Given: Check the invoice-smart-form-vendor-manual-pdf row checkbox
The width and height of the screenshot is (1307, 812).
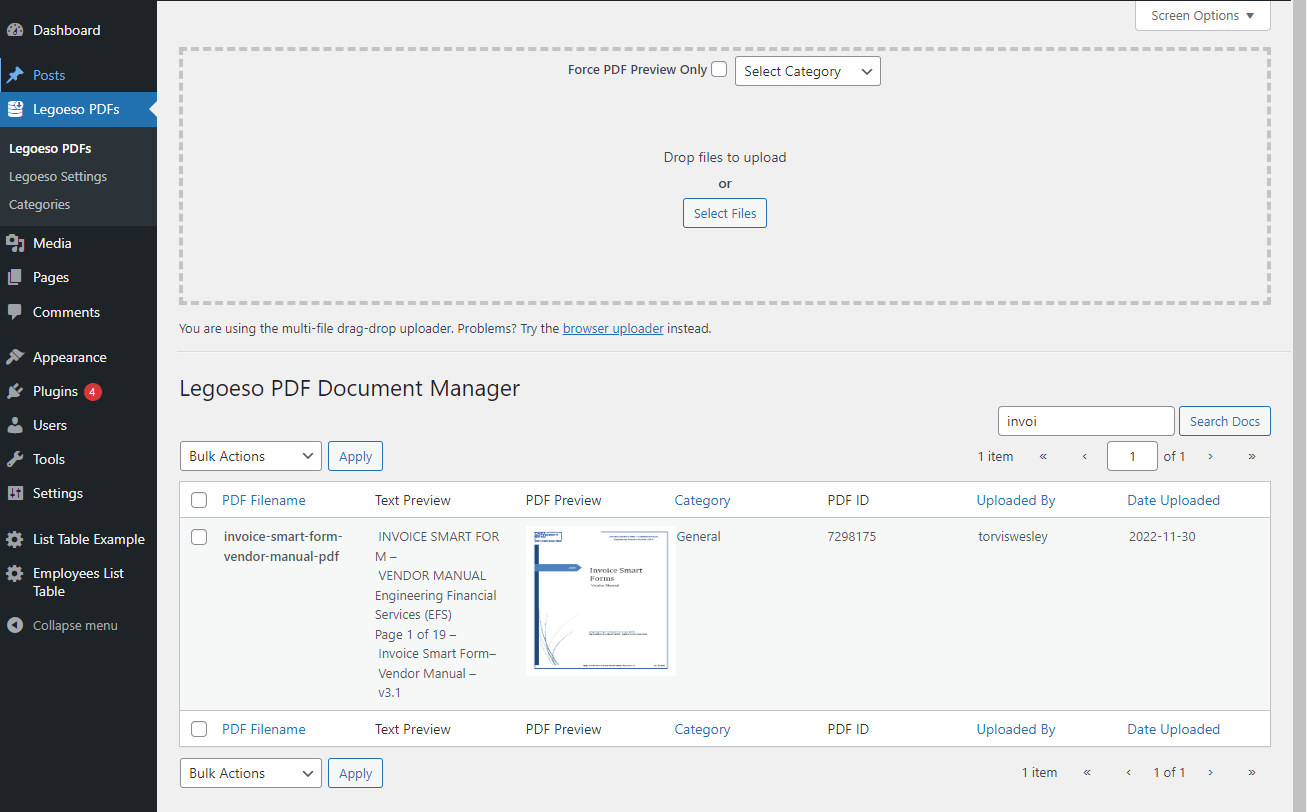Looking at the screenshot, I should pyautogui.click(x=199, y=537).
